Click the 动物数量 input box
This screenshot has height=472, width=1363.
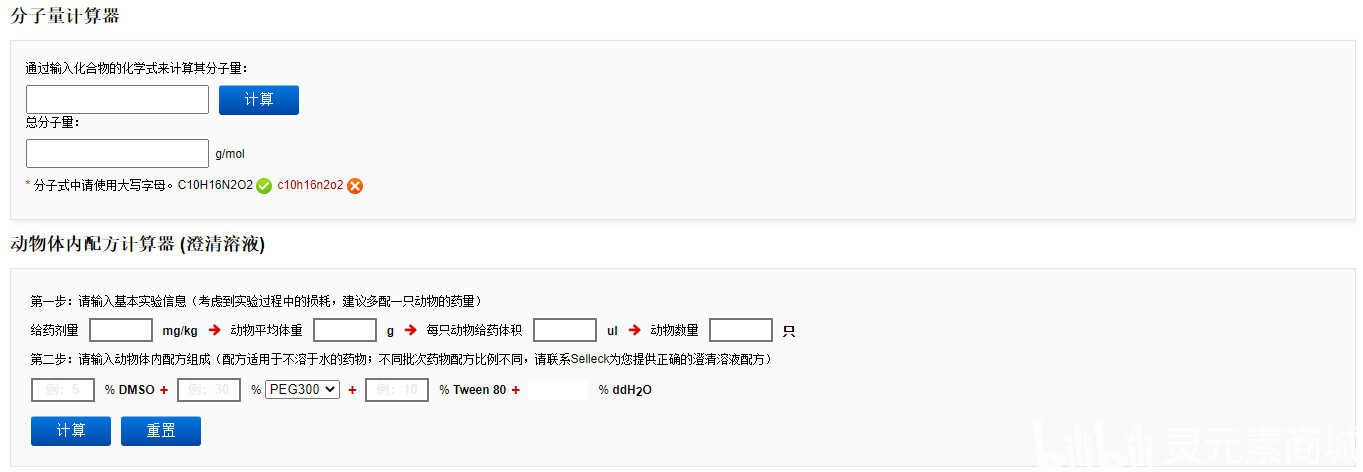click(x=741, y=330)
